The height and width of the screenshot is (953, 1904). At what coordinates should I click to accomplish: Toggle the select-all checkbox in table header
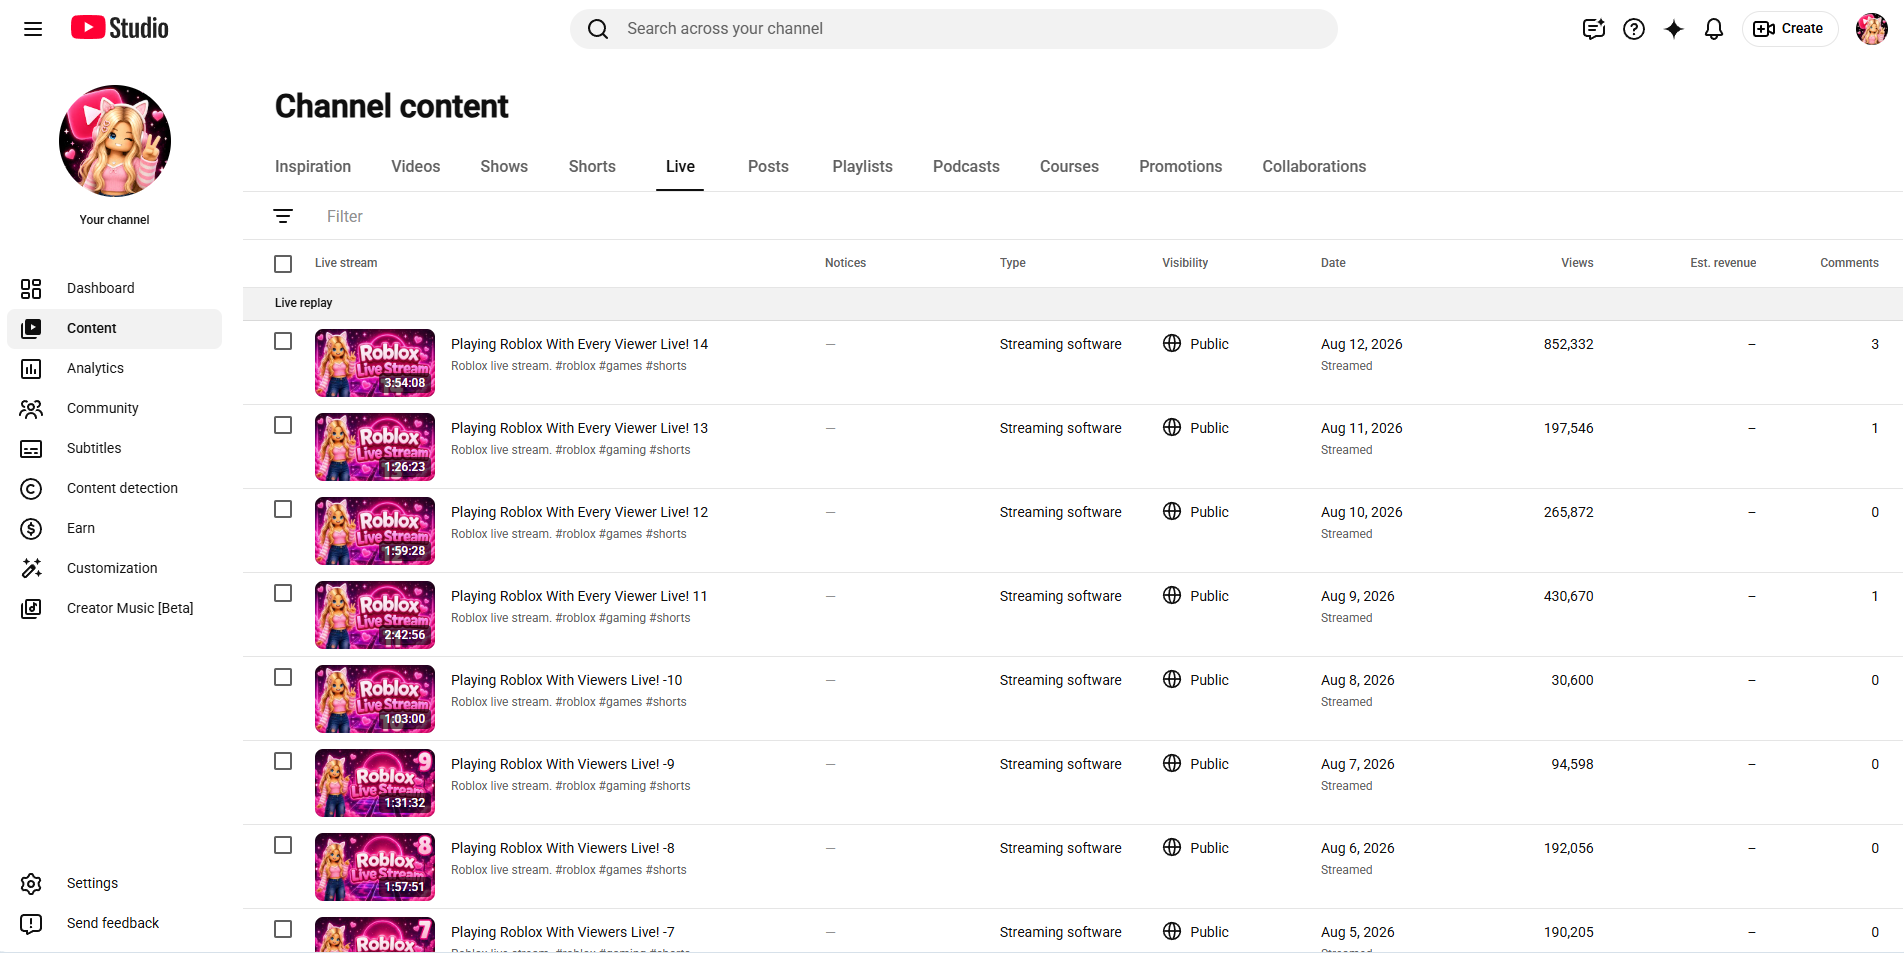283,264
